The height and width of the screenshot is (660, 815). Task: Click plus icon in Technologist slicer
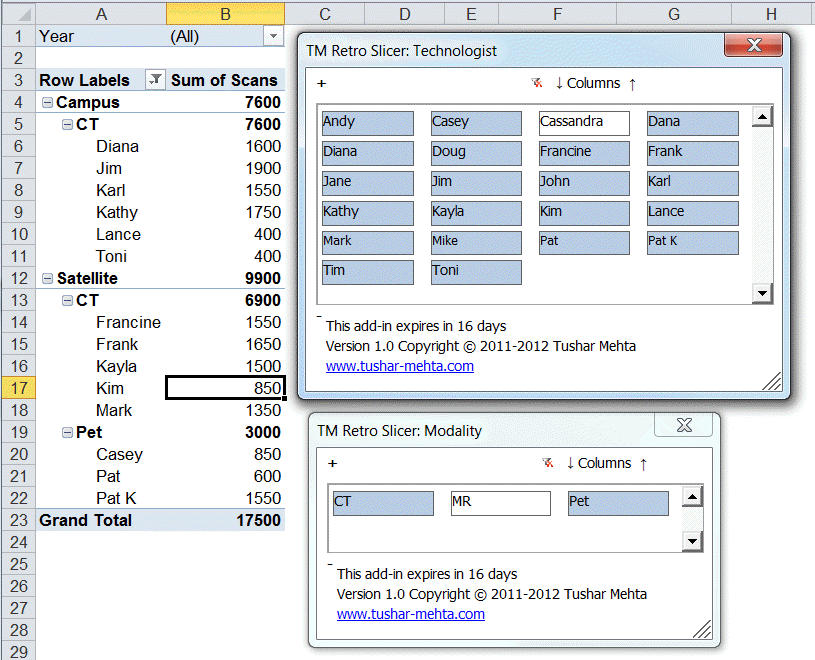tap(322, 84)
